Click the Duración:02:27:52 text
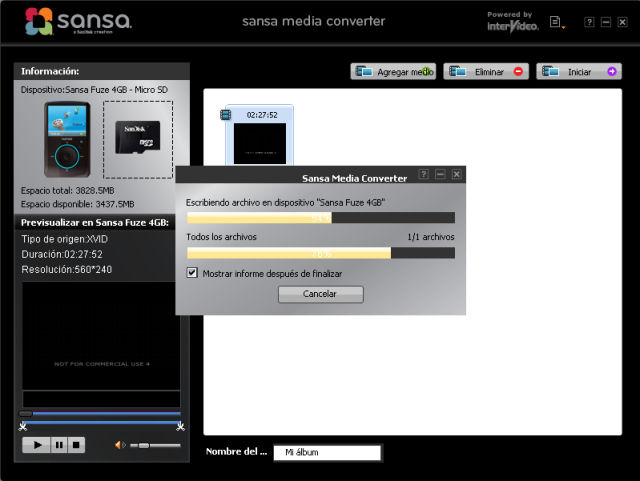 click(62, 254)
